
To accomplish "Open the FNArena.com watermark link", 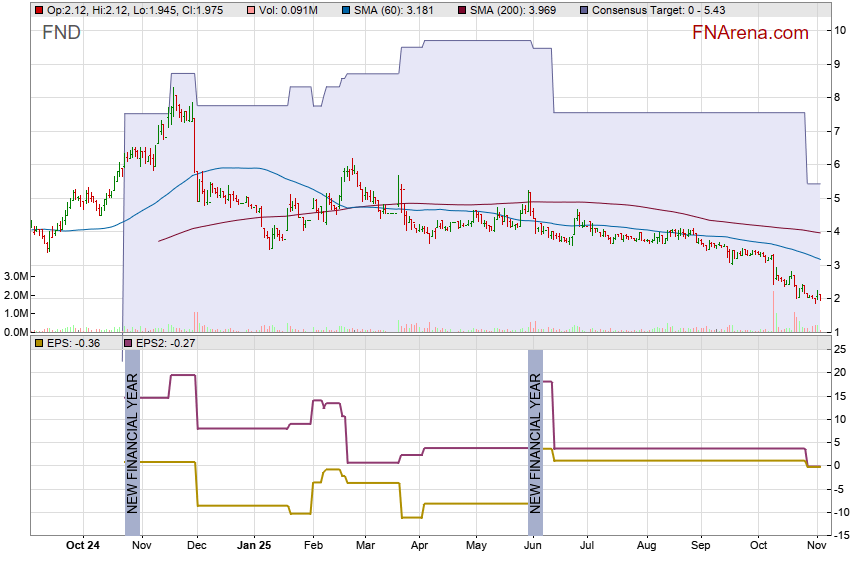I will coord(750,33).
